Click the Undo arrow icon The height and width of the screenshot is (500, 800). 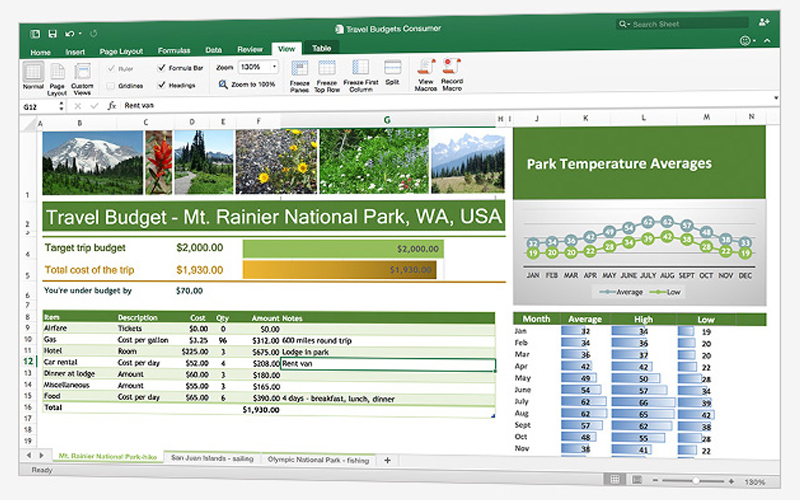point(69,34)
